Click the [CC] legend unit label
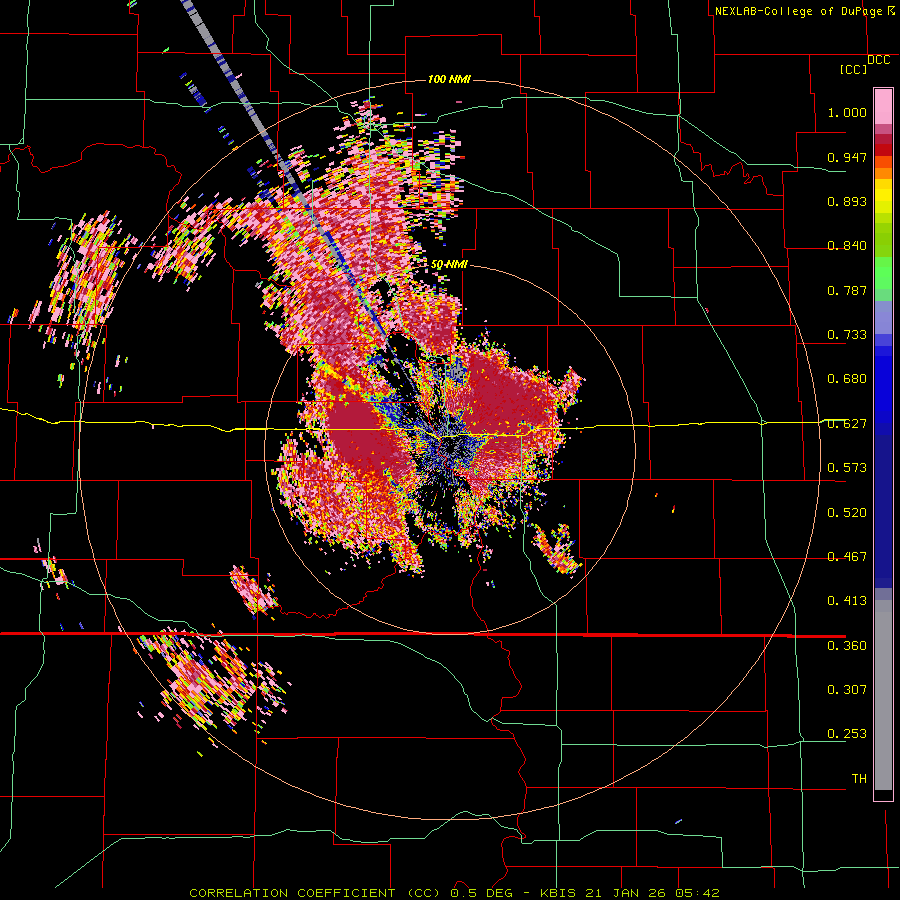The image size is (900, 900). pyautogui.click(x=854, y=69)
